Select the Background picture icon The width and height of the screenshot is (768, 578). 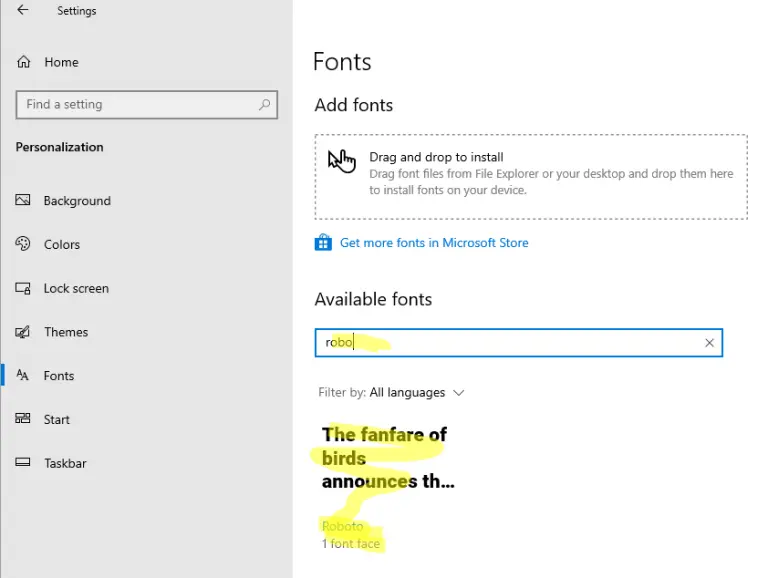click(23, 200)
